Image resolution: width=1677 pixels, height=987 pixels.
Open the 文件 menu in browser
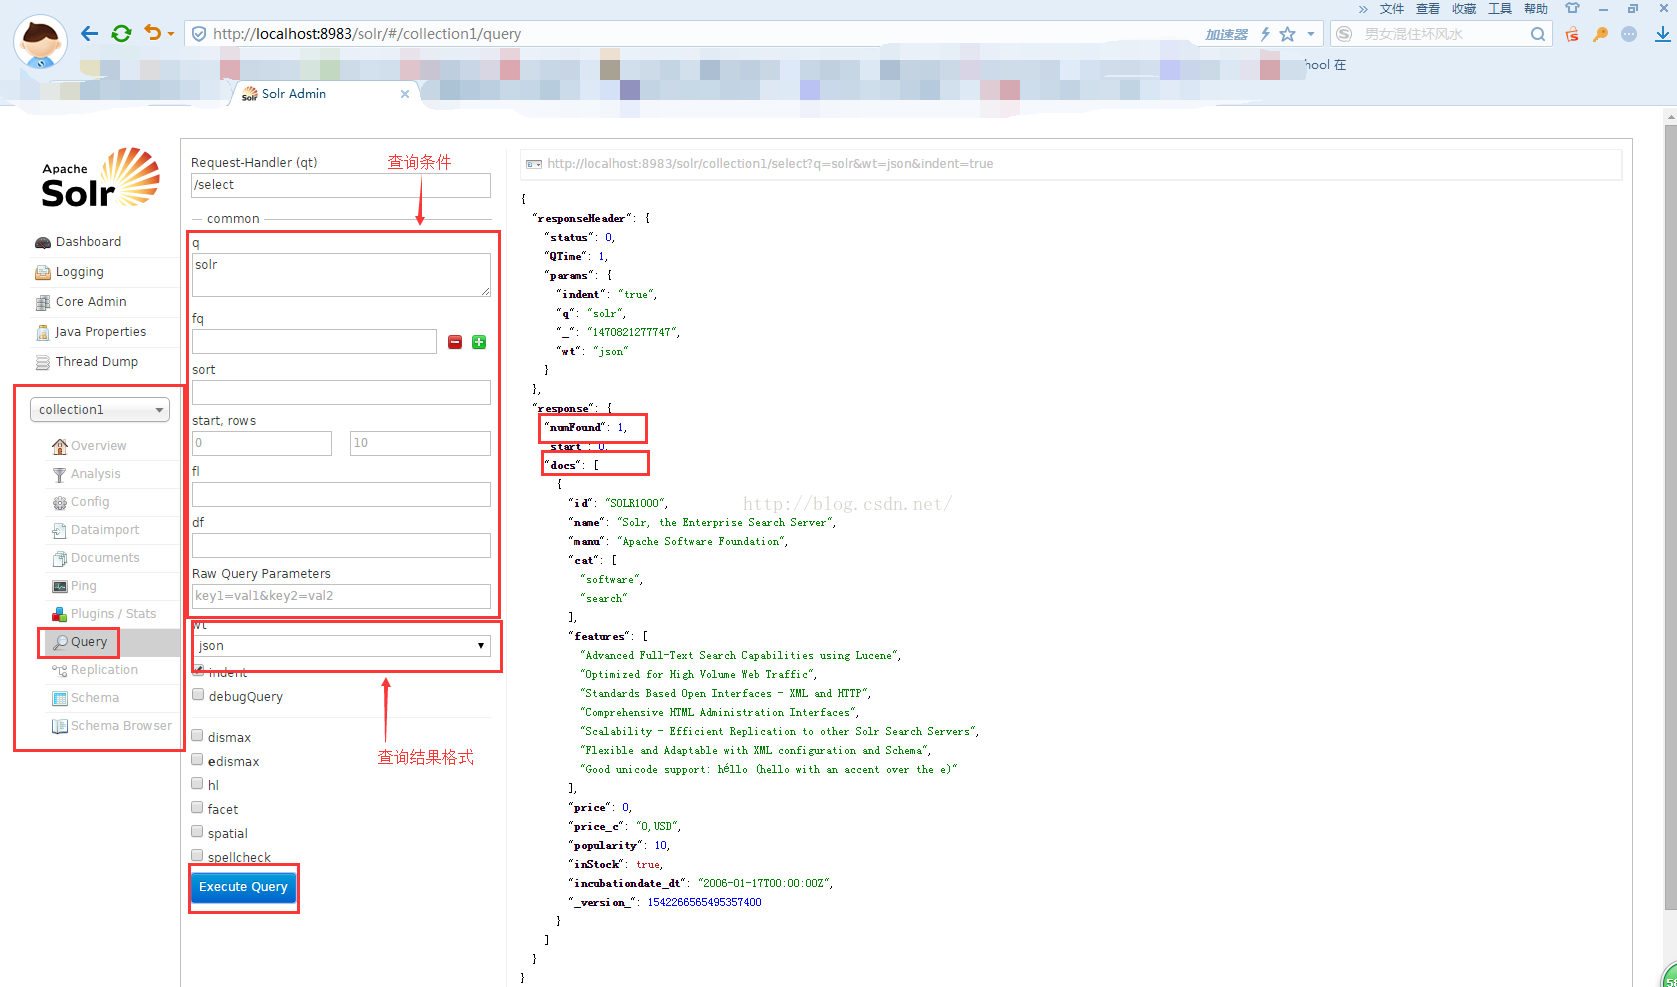click(x=1392, y=9)
